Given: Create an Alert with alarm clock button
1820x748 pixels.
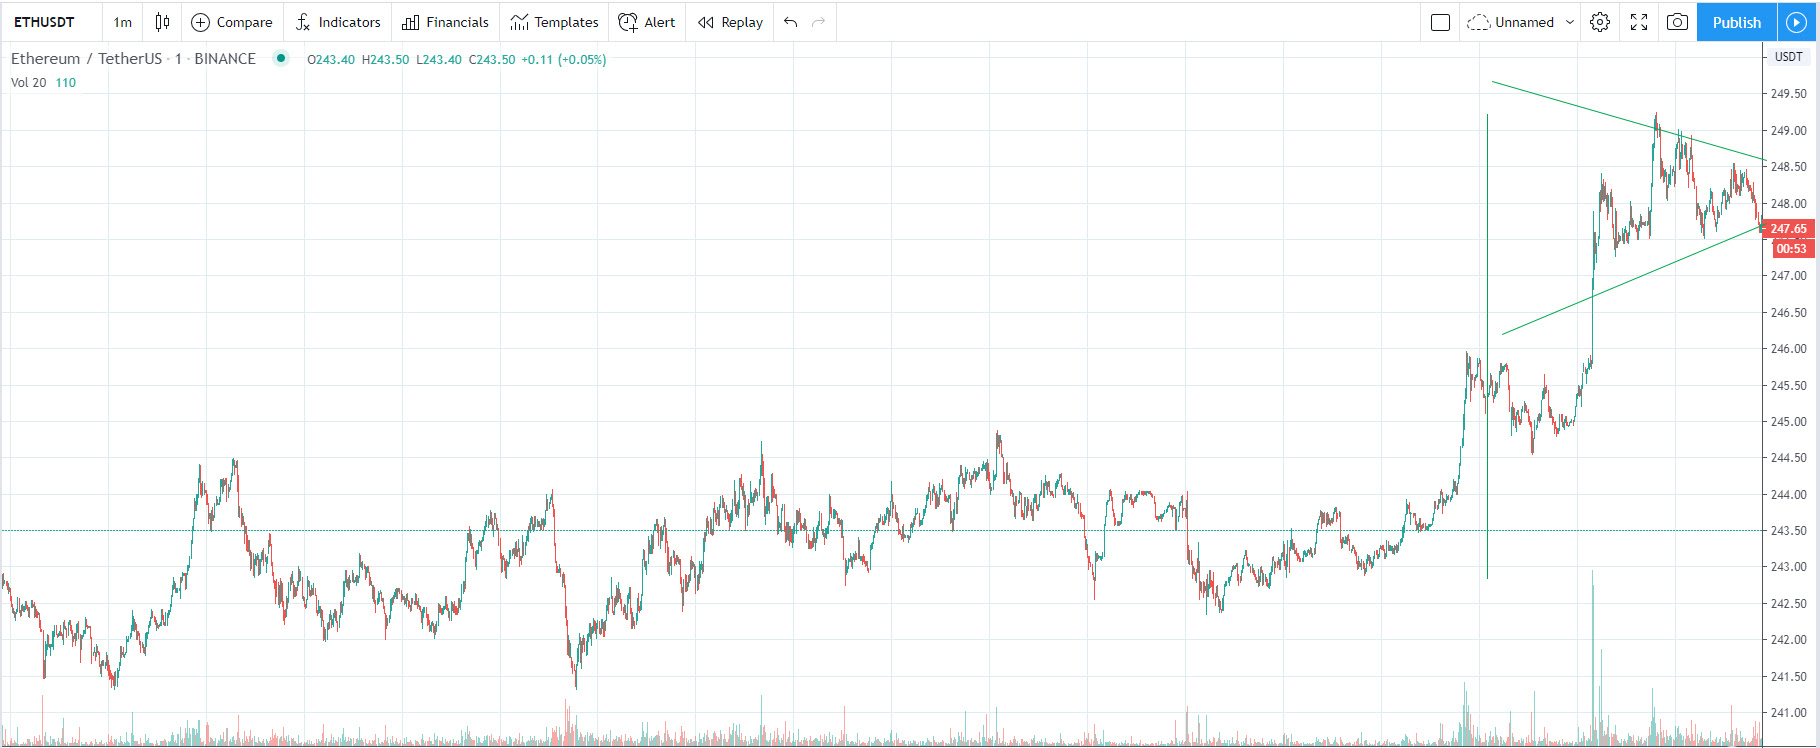Looking at the screenshot, I should pyautogui.click(x=647, y=22).
